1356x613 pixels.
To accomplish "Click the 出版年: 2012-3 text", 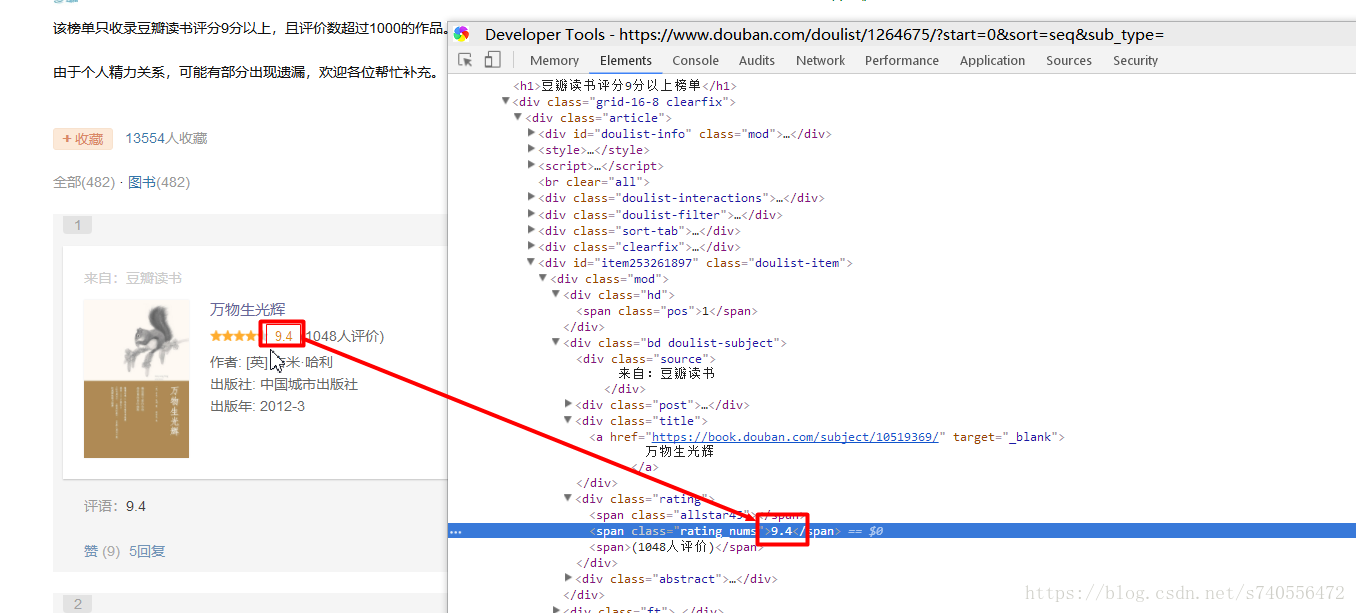I will point(257,406).
